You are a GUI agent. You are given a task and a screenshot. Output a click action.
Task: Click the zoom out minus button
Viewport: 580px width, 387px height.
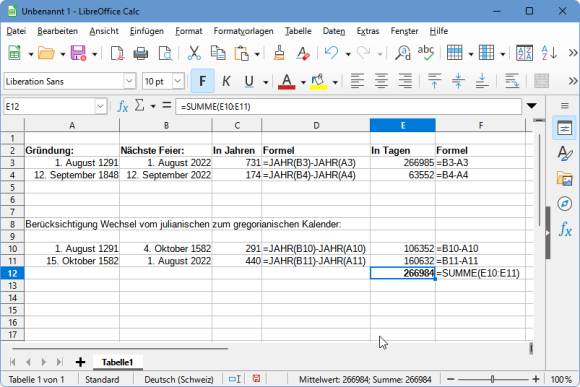pos(450,379)
